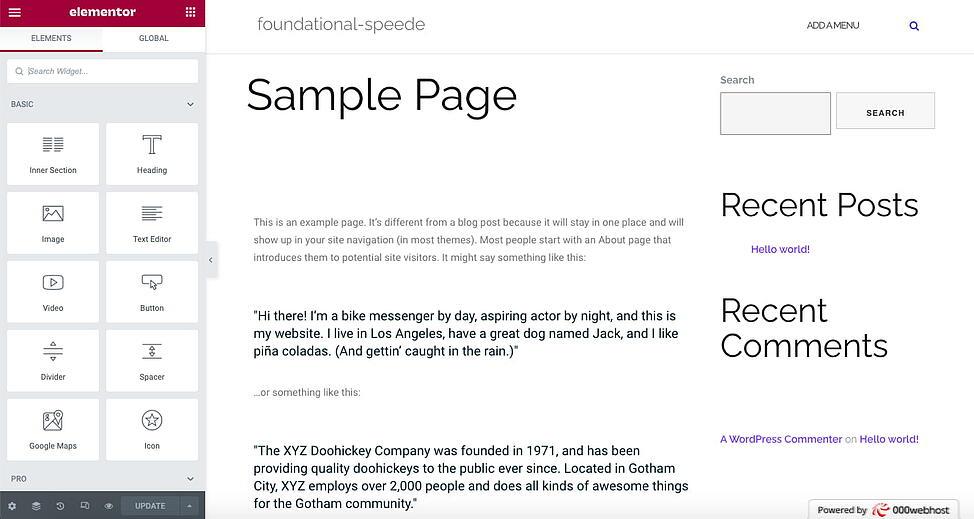Image resolution: width=974 pixels, height=519 pixels.
Task: Open responsive mode device icon
Action: [x=85, y=506]
